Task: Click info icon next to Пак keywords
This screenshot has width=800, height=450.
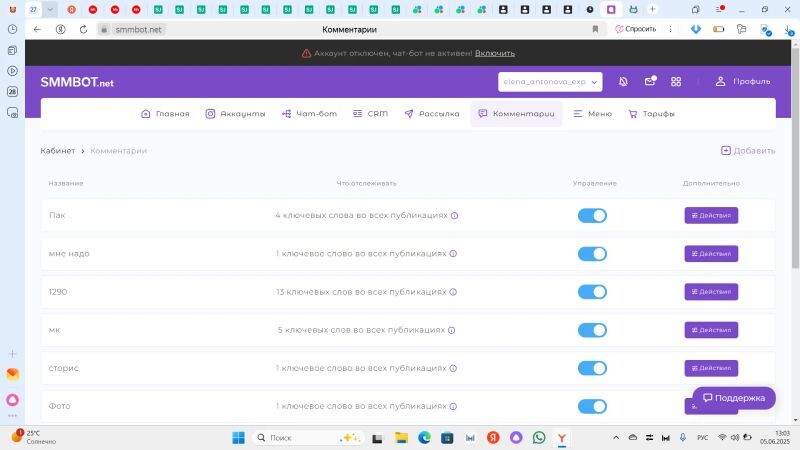Action: pos(454,215)
